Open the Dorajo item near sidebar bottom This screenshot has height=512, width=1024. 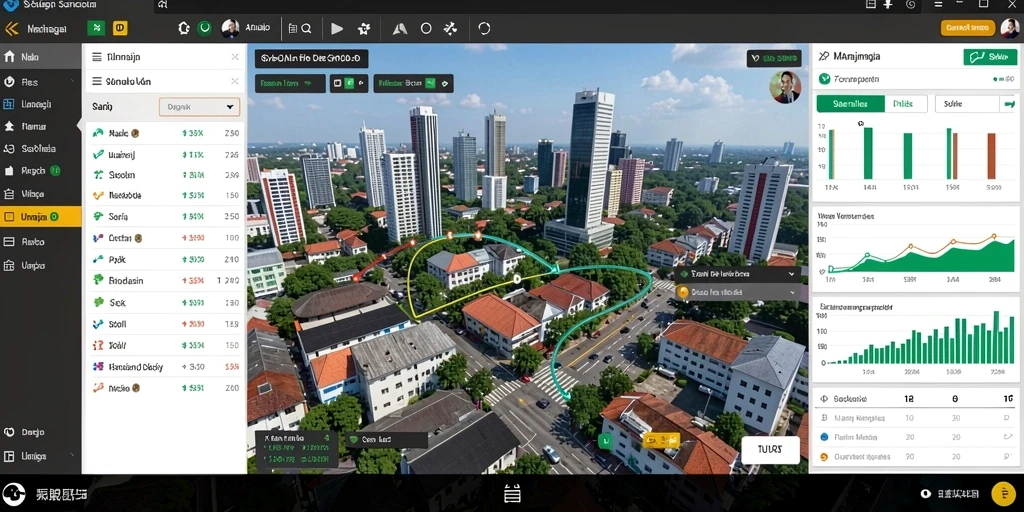pos(40,432)
